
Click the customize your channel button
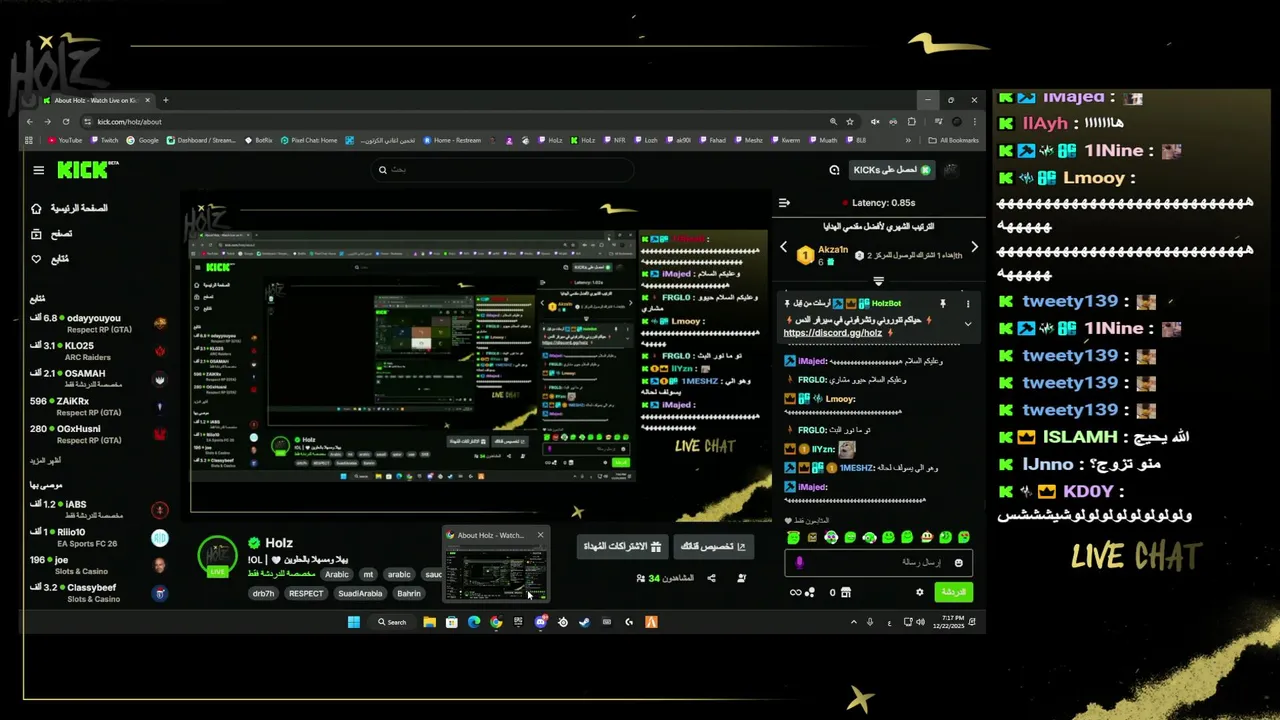point(714,546)
